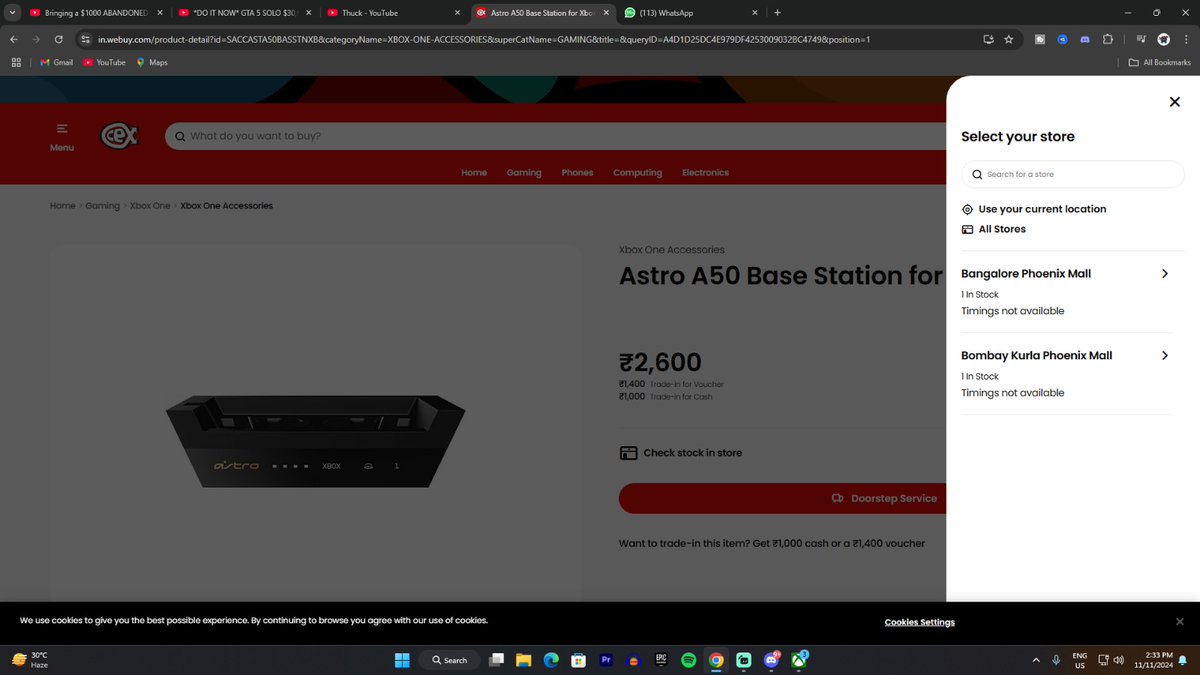The height and width of the screenshot is (675, 1200).
Task: Open File Explorer from taskbar
Action: (x=523, y=660)
